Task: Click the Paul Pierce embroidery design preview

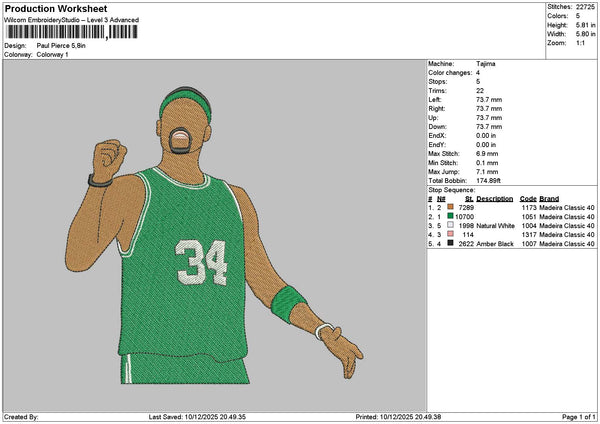Action: click(214, 235)
